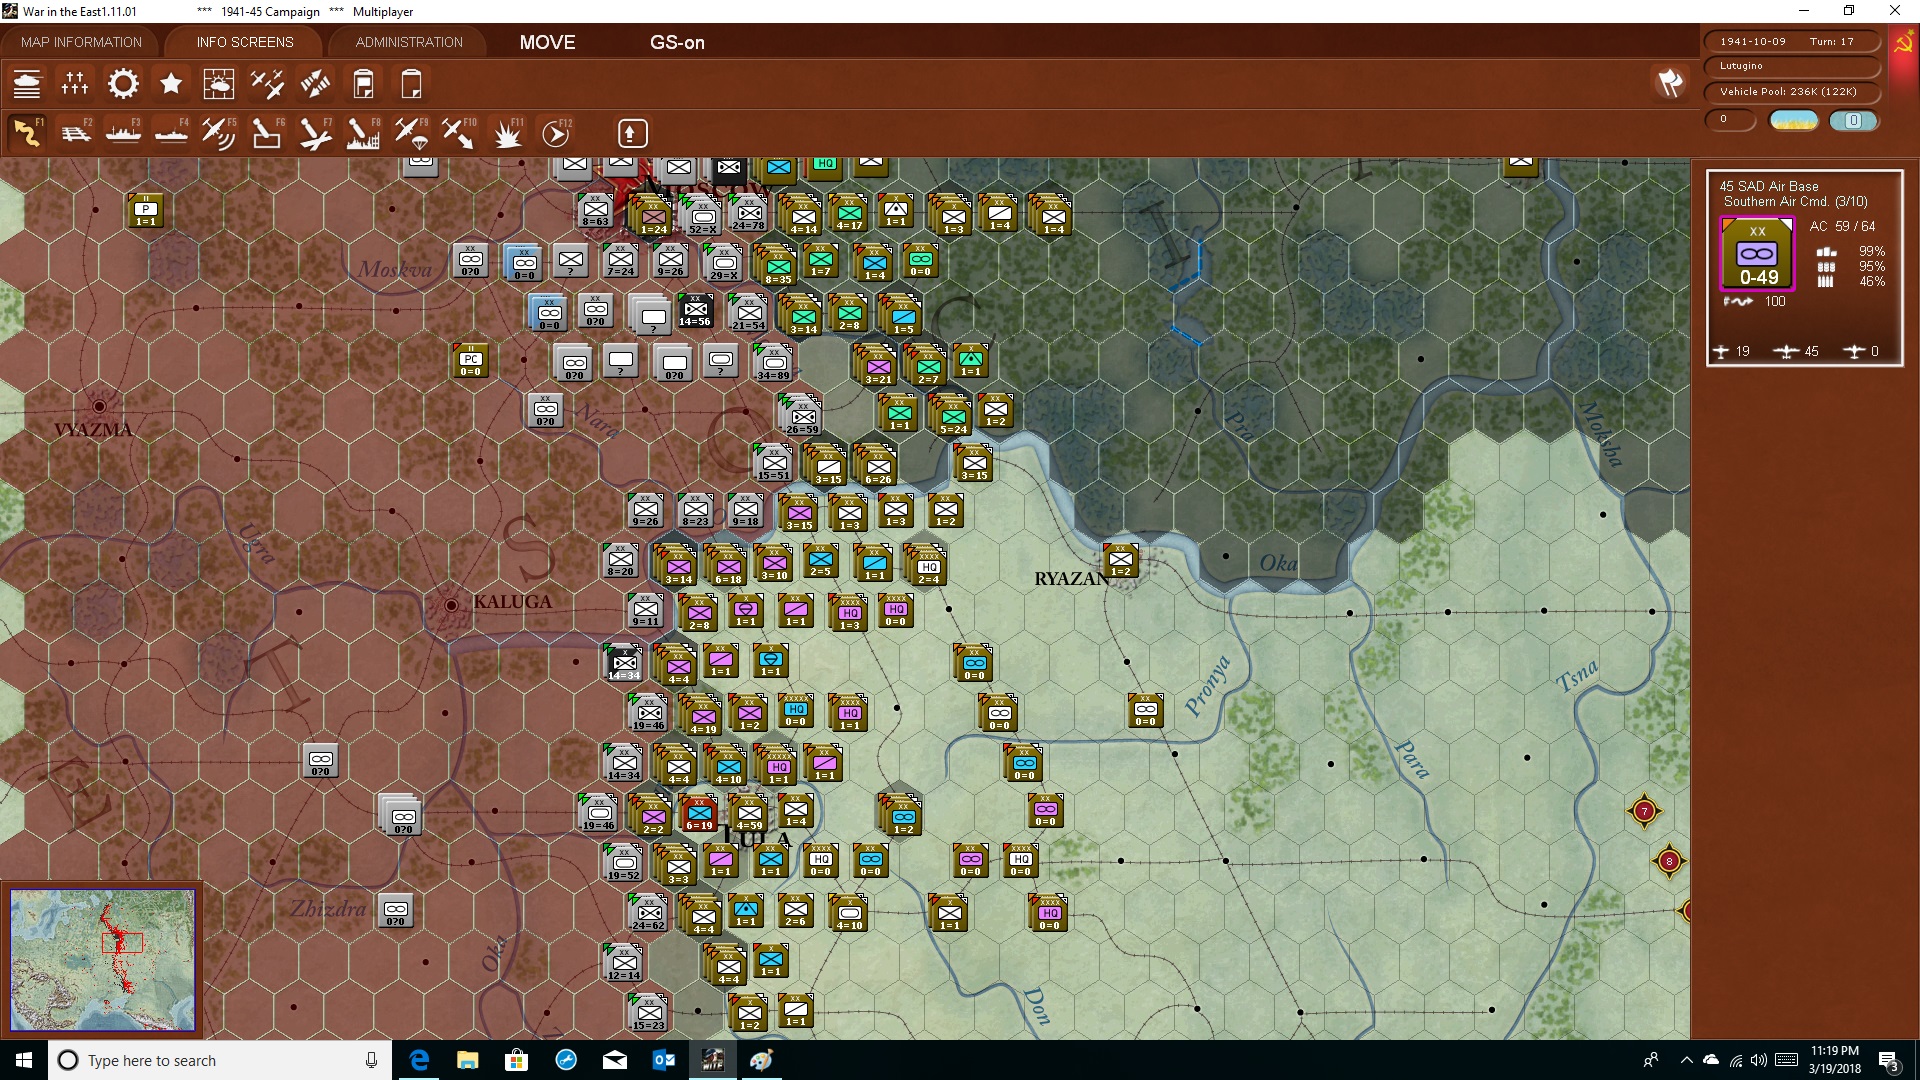Select F2 rail move mode
The height and width of the screenshot is (1080, 1920).
point(75,133)
